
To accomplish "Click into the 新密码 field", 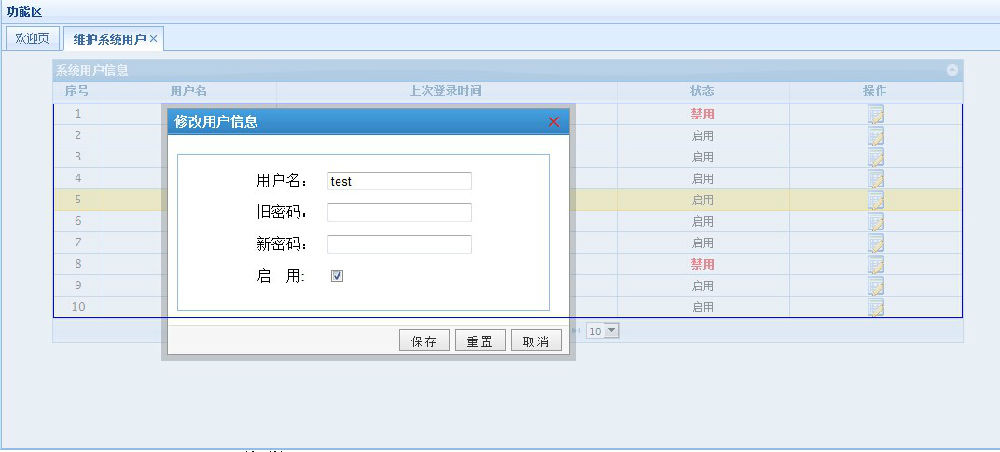I will coord(399,244).
